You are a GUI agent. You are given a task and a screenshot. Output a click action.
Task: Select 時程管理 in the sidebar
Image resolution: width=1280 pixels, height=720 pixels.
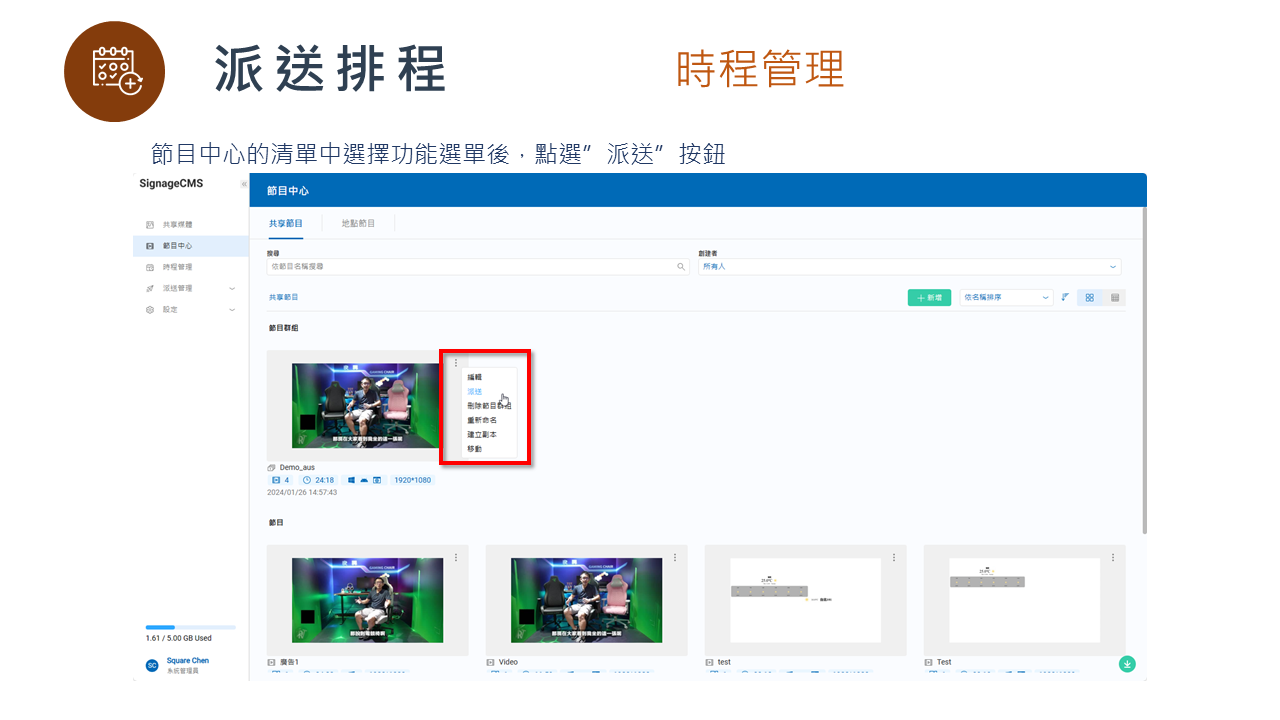click(x=176, y=266)
